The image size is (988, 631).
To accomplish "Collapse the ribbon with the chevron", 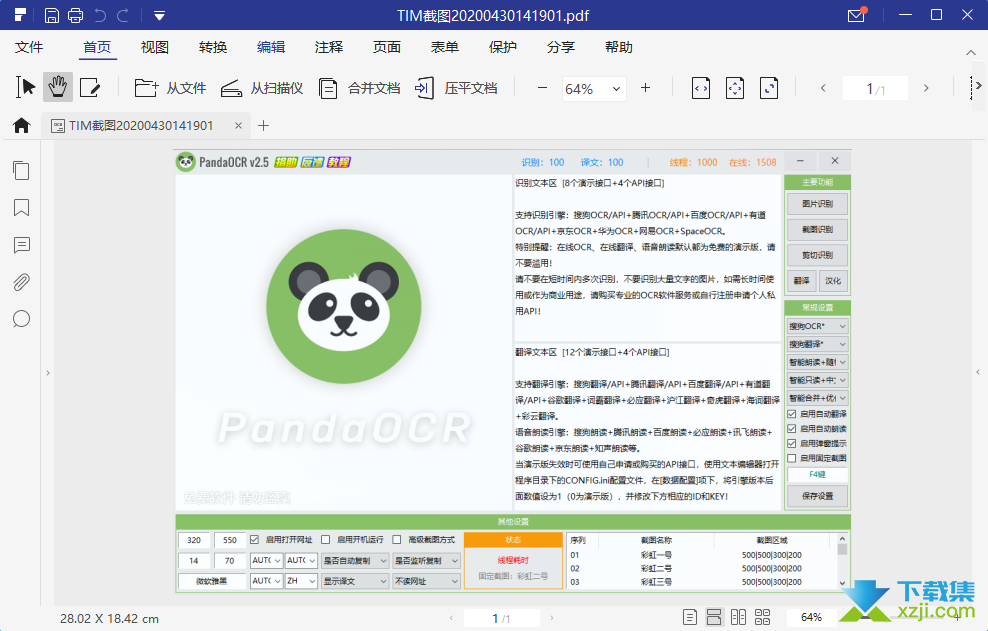I will click(971, 53).
